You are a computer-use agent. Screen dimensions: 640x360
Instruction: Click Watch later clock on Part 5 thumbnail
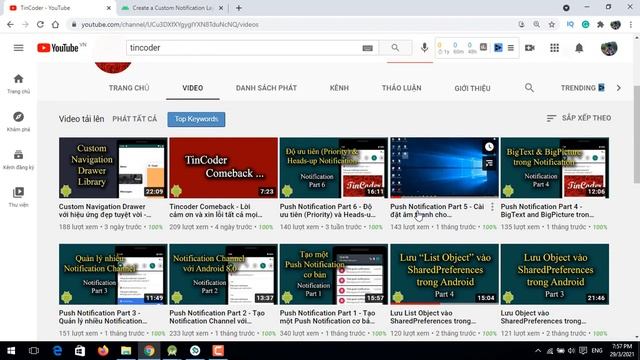pos(489,147)
